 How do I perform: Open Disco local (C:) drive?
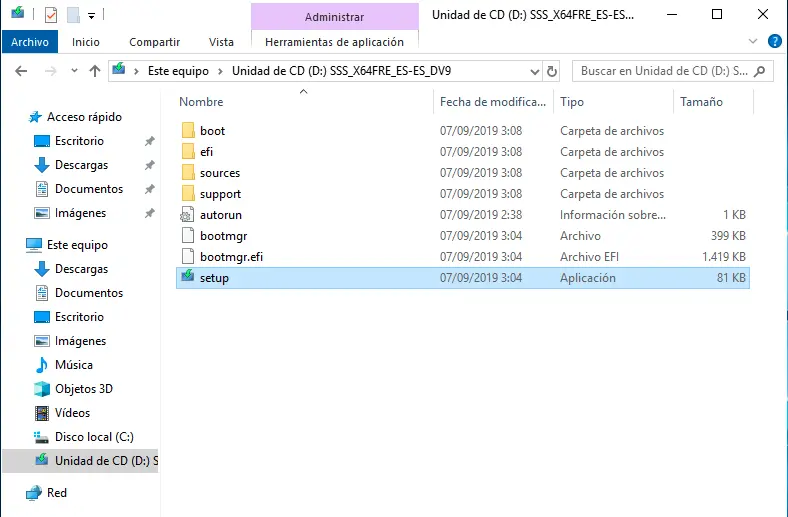point(94,437)
